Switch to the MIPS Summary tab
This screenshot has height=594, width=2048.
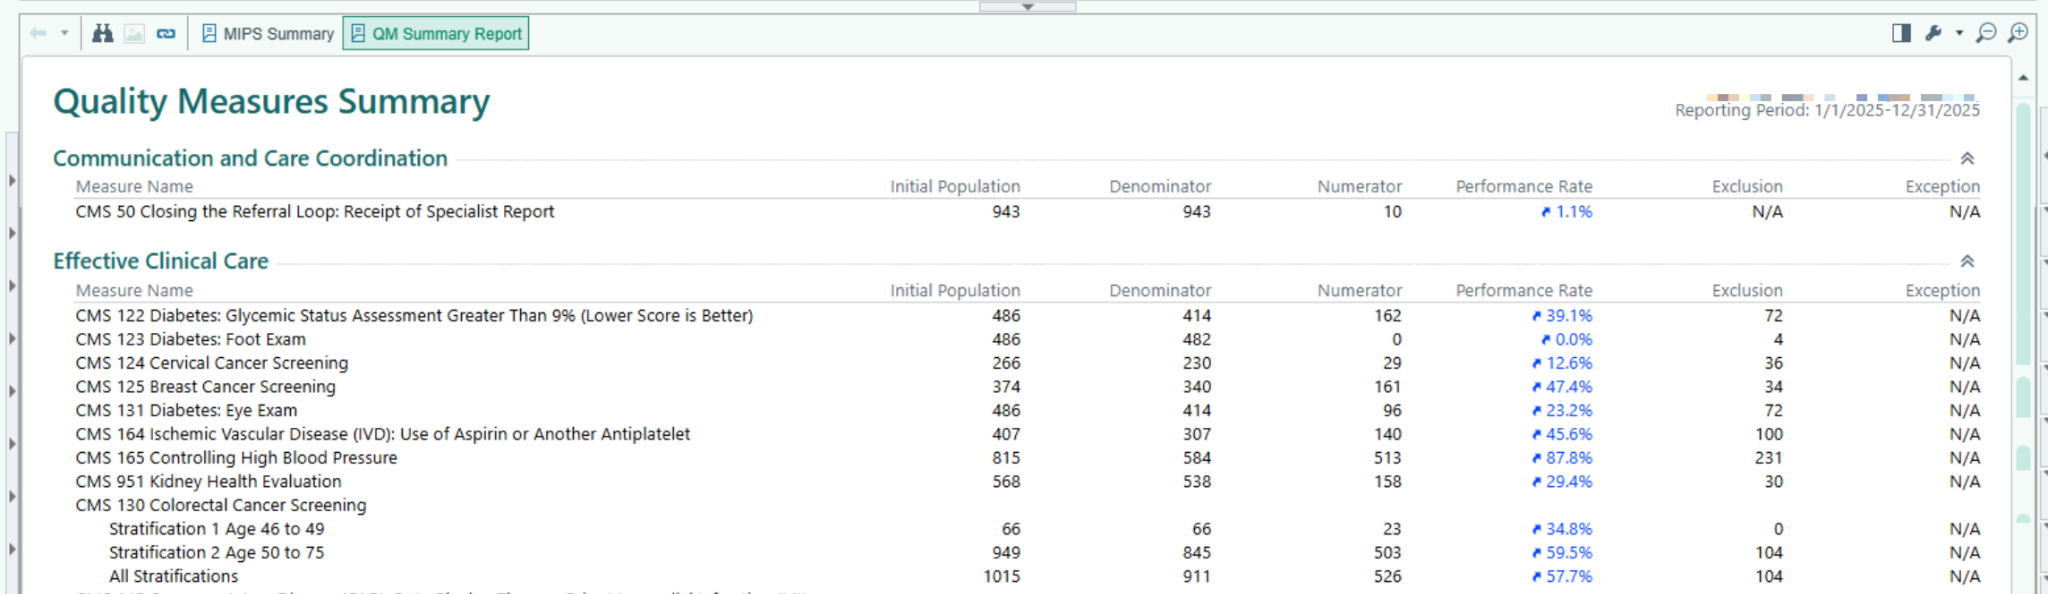tap(267, 34)
